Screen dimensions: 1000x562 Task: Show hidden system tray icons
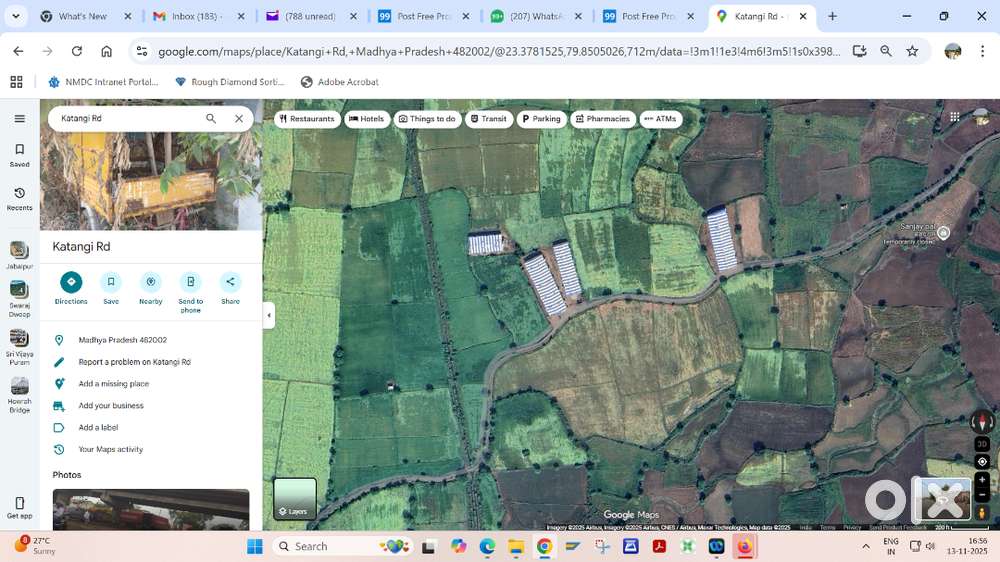[x=866, y=546]
